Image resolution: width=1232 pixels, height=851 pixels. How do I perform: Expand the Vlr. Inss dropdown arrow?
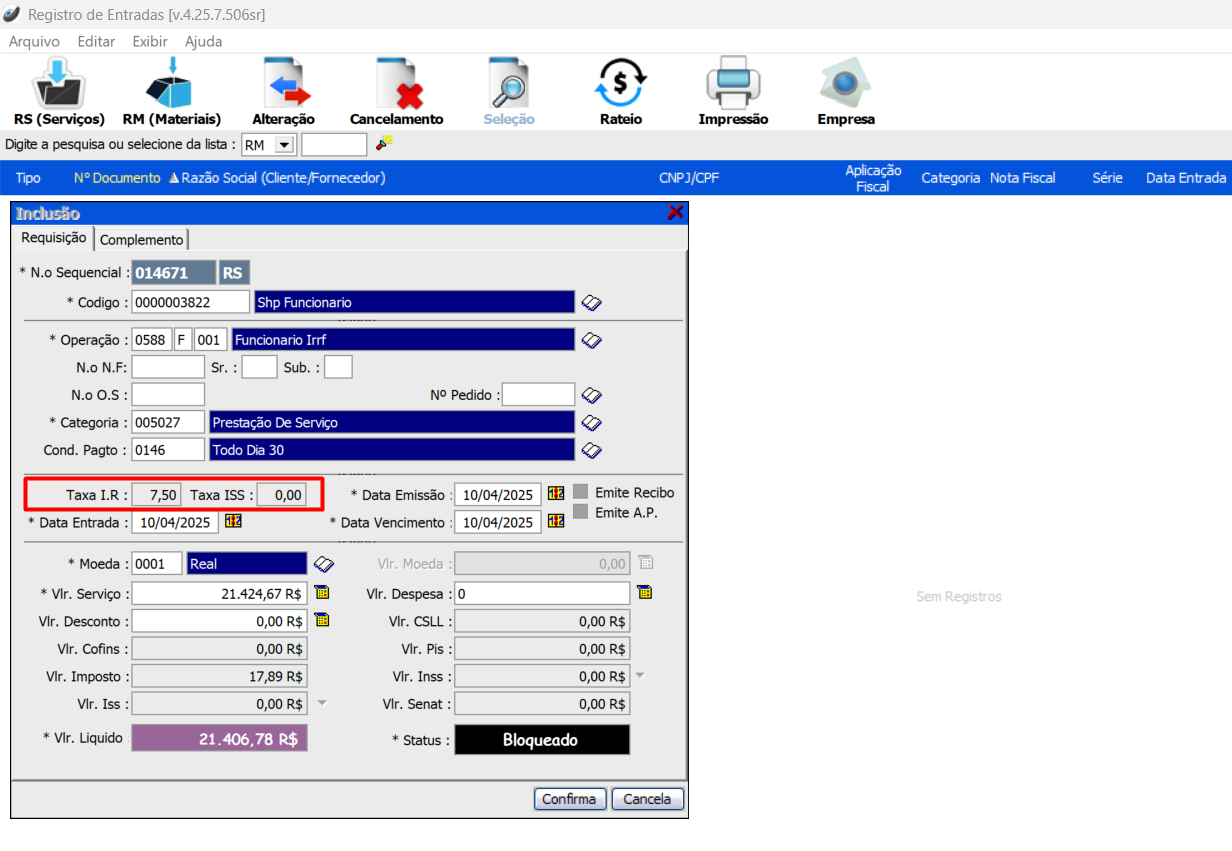640,676
